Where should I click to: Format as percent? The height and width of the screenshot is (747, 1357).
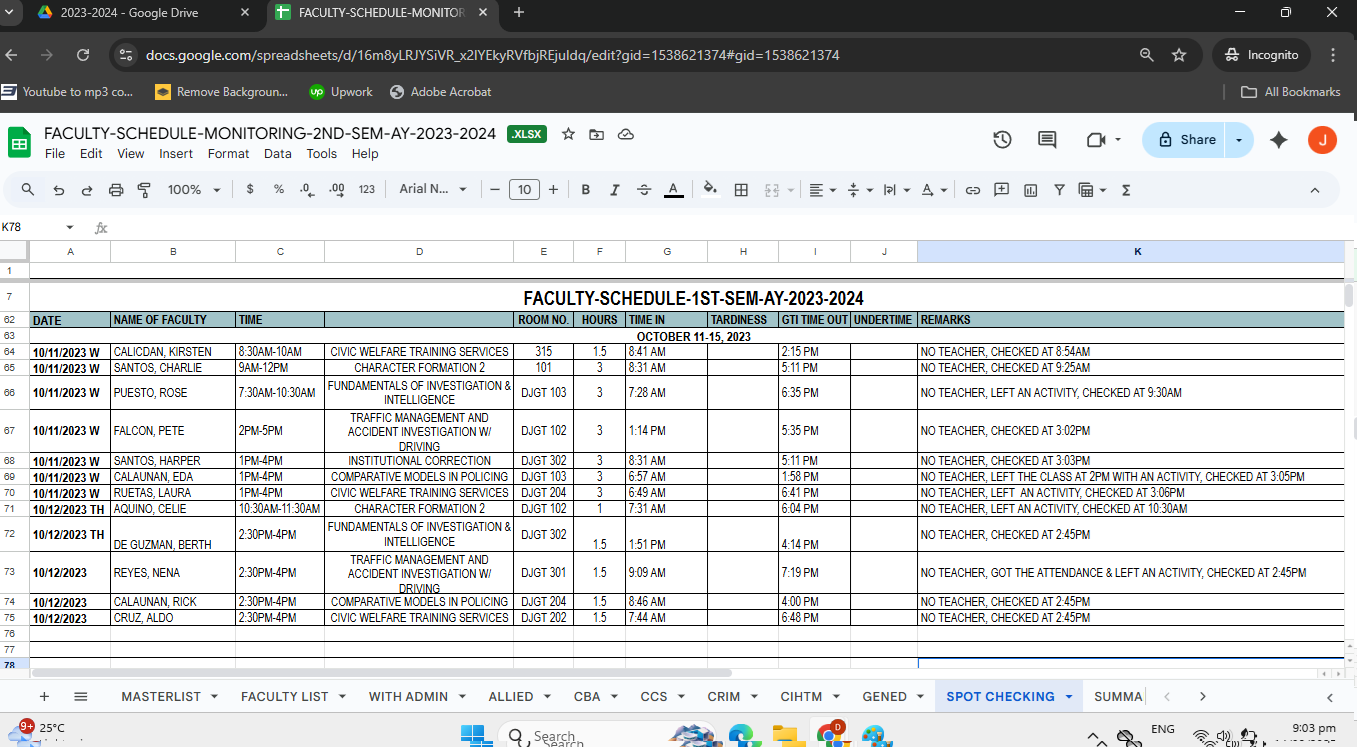point(279,190)
